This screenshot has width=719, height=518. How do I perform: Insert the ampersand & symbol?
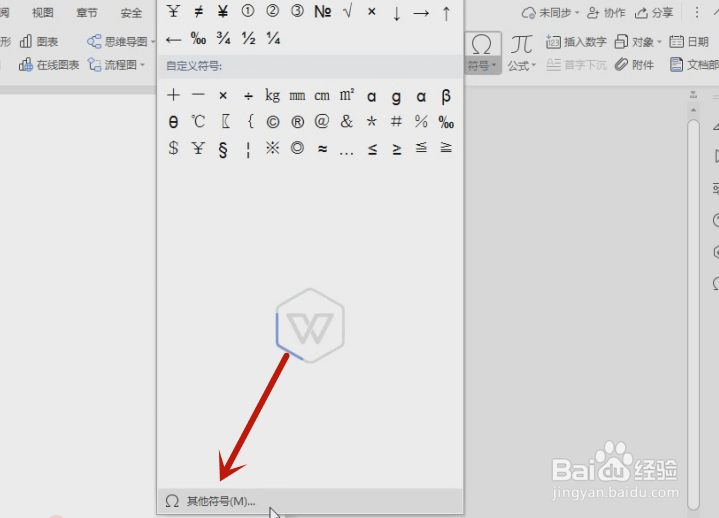pos(347,121)
